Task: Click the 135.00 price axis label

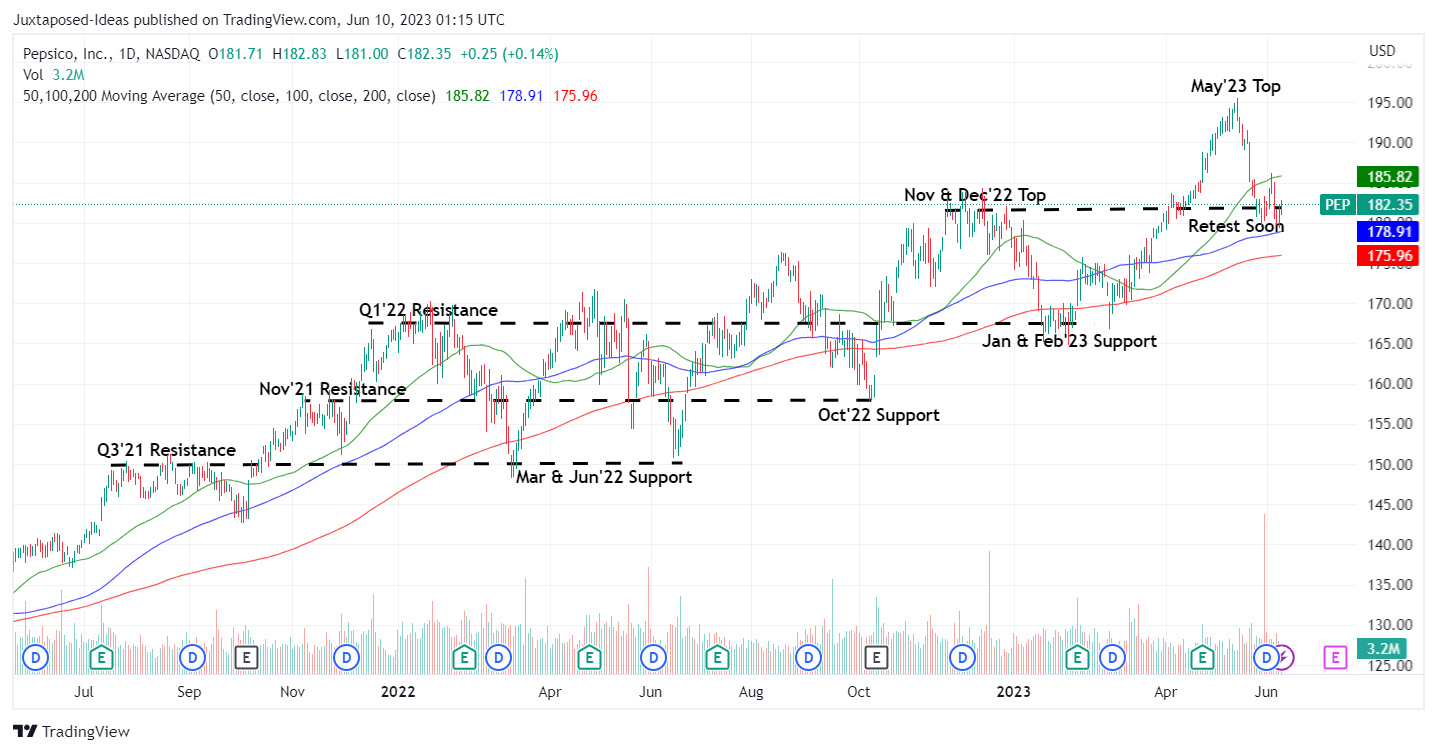Action: [1390, 586]
